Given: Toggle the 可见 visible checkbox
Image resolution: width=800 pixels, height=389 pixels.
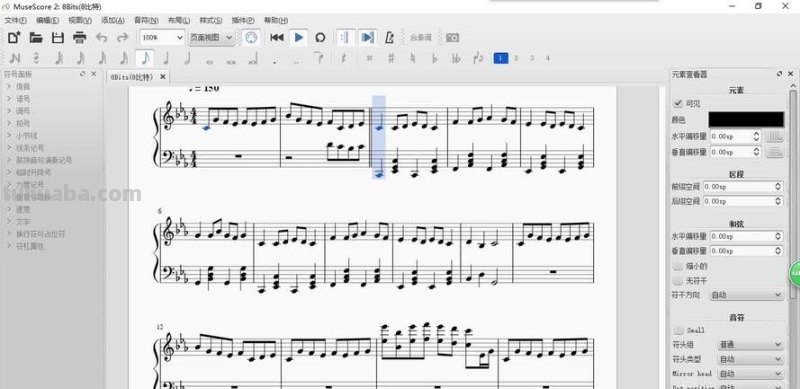Looking at the screenshot, I should coord(678,104).
